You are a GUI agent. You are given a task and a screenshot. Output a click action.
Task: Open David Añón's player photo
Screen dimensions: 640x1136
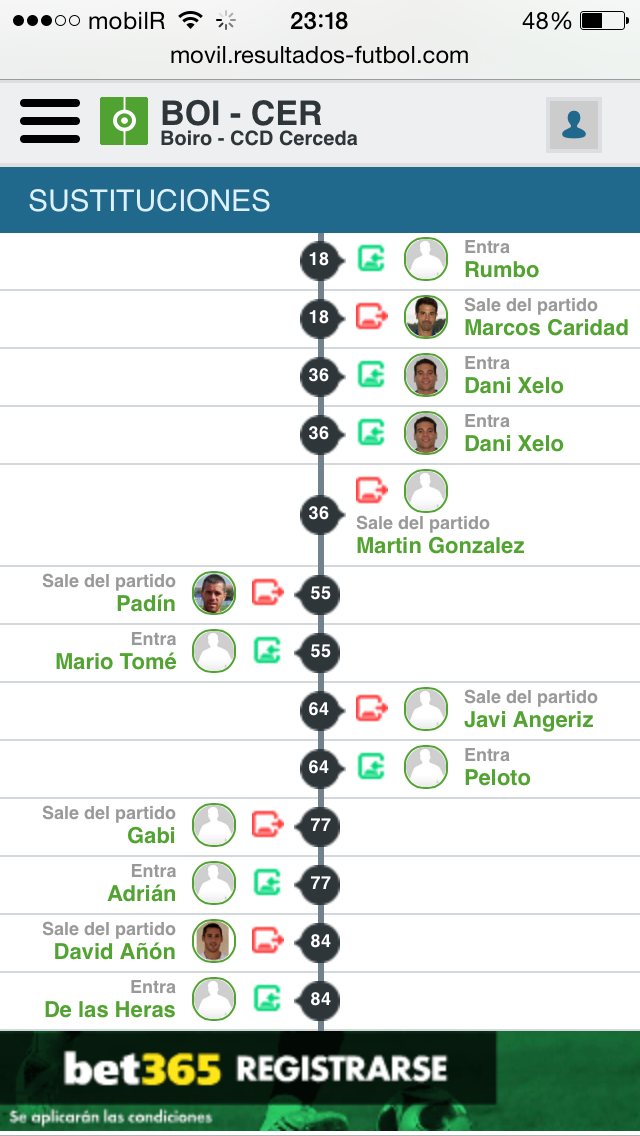click(x=214, y=940)
